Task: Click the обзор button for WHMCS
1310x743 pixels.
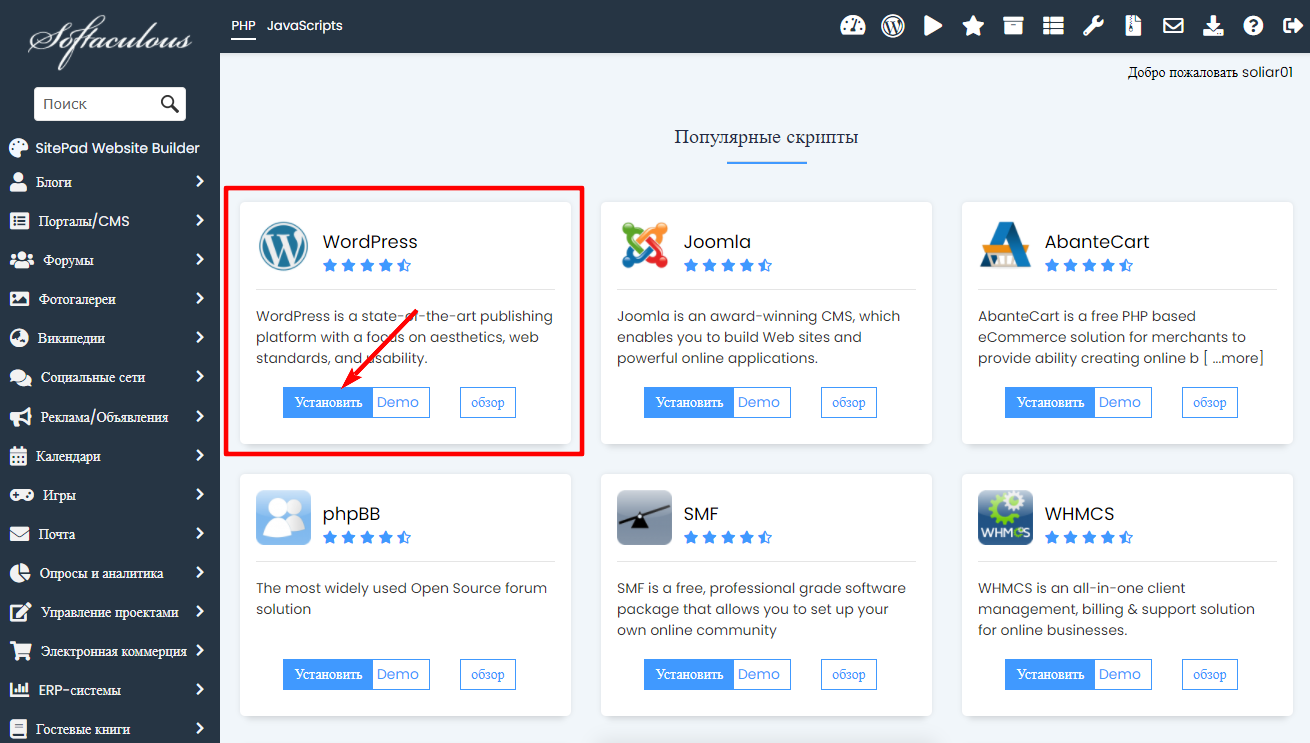Action: click(1209, 674)
